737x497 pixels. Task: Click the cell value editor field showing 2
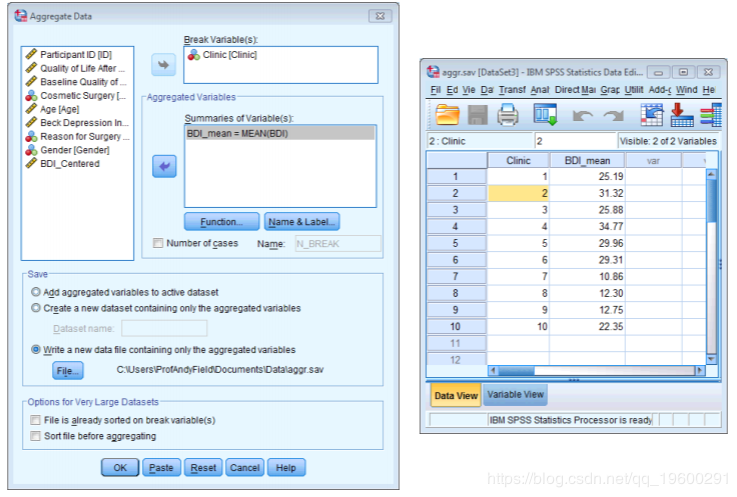coord(575,141)
